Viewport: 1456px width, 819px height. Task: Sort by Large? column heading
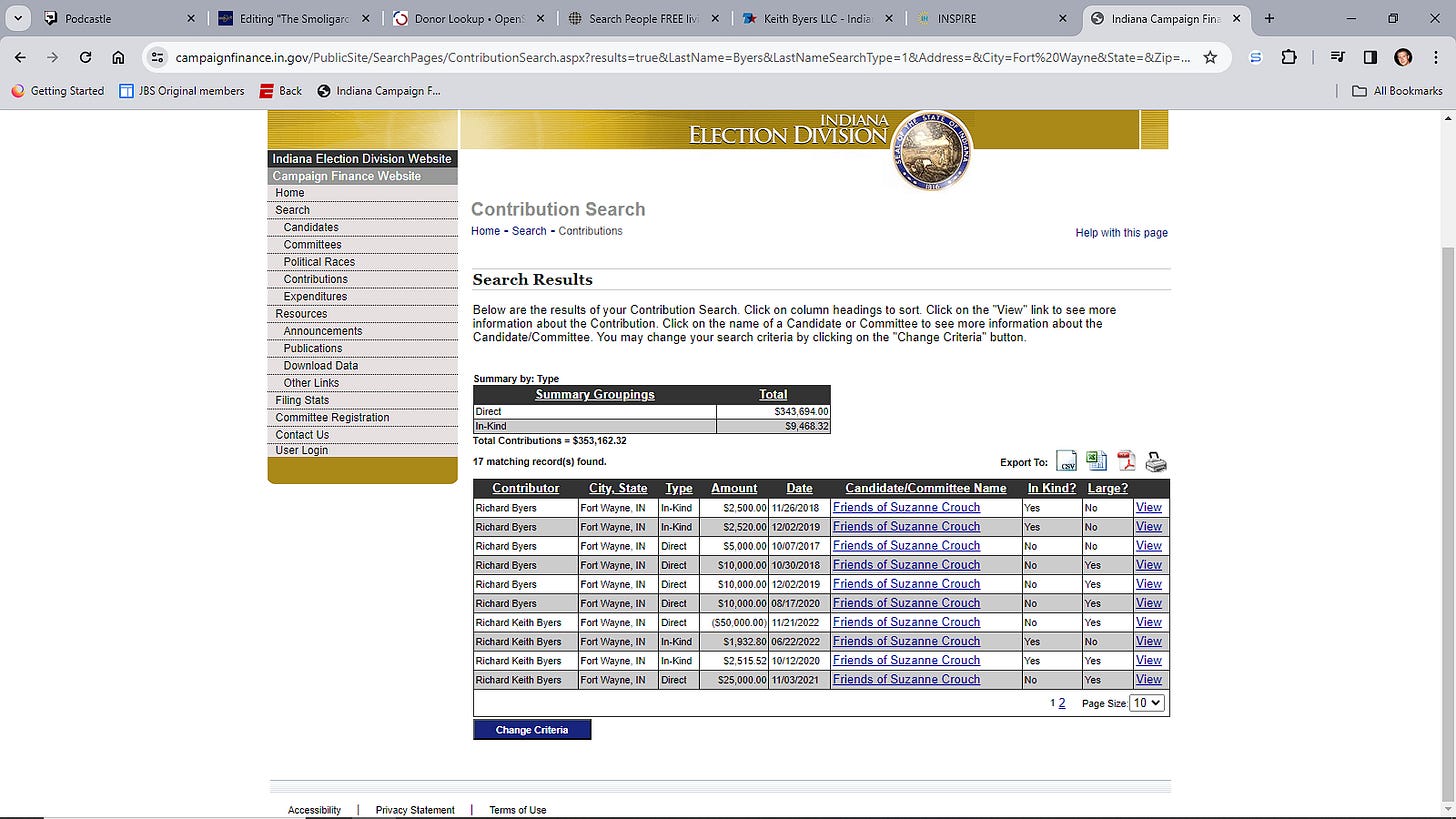pyautogui.click(x=1106, y=488)
